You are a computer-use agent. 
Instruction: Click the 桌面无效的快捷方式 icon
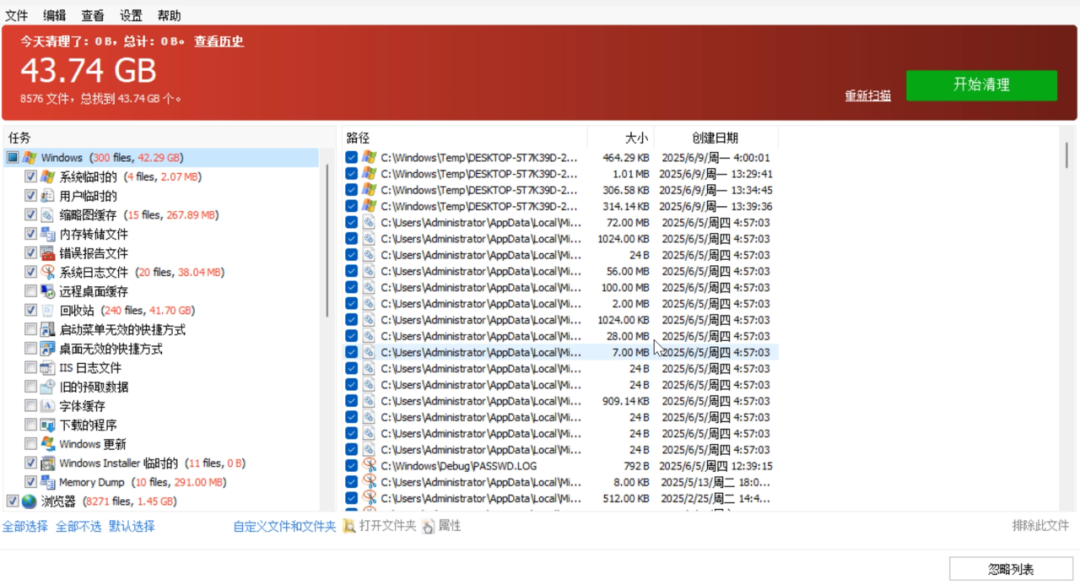tap(48, 349)
